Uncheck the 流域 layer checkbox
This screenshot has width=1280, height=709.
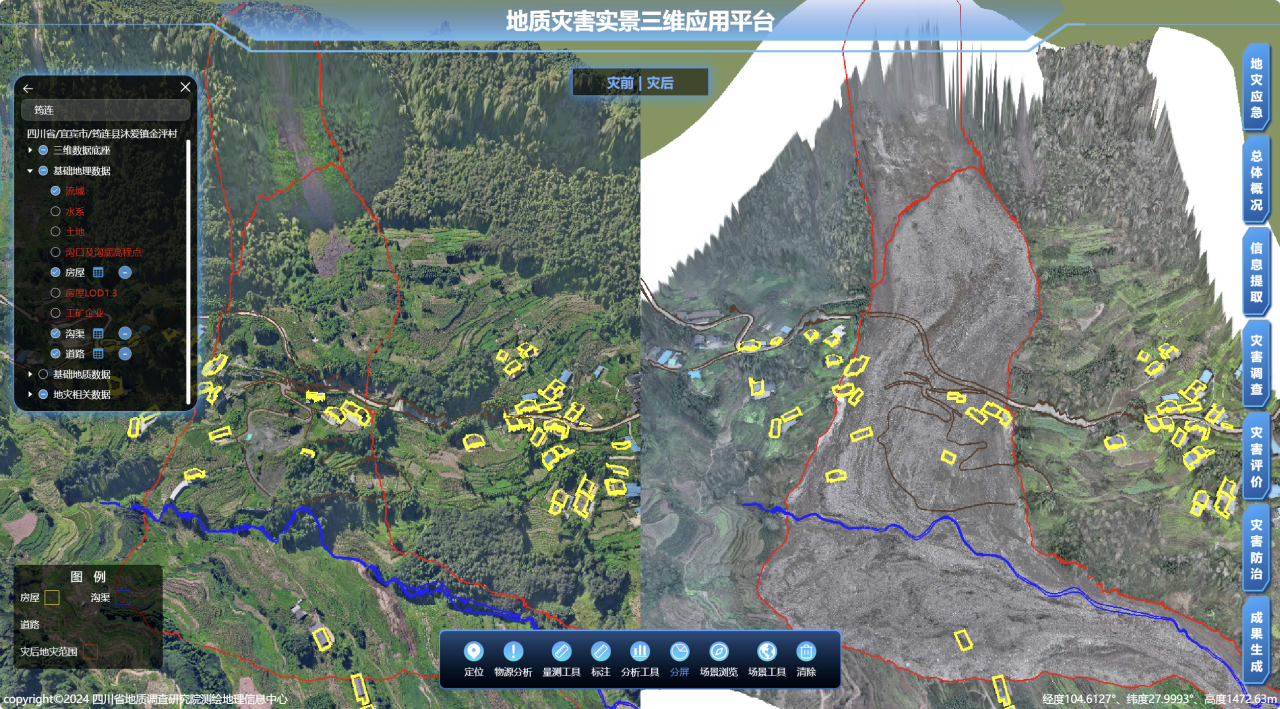(56, 190)
